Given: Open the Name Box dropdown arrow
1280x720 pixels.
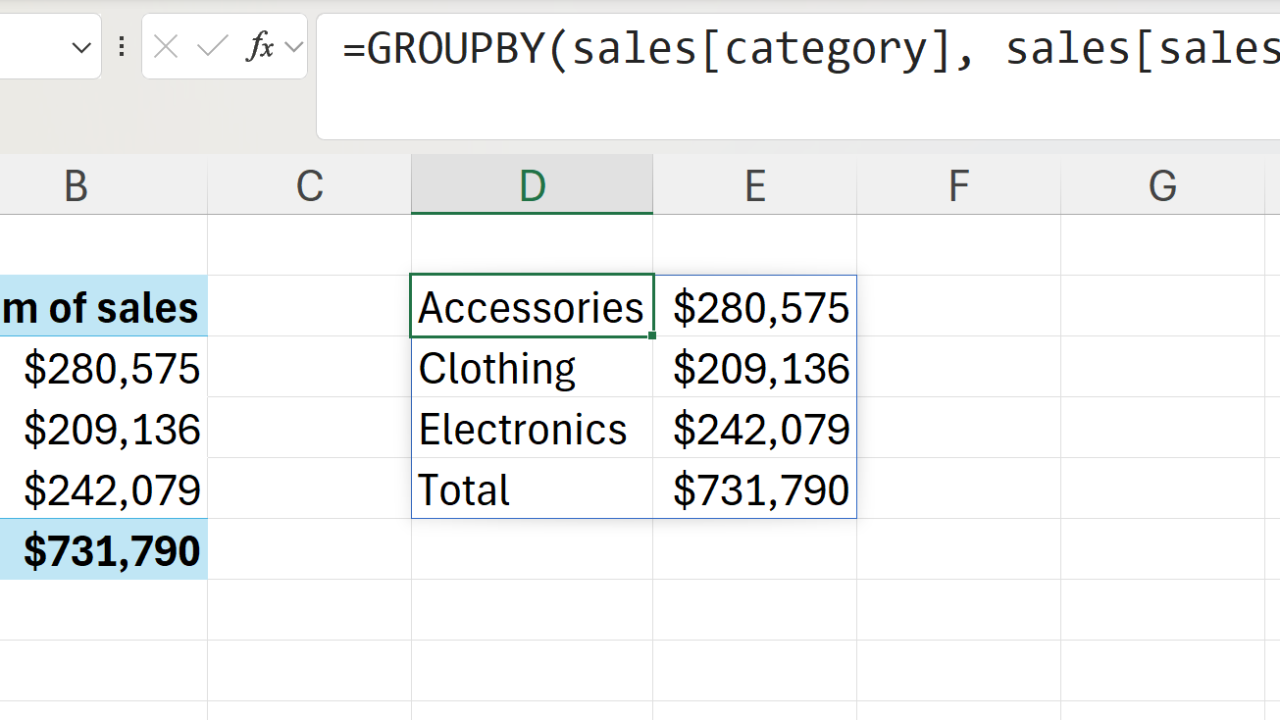Looking at the screenshot, I should pyautogui.click(x=82, y=47).
